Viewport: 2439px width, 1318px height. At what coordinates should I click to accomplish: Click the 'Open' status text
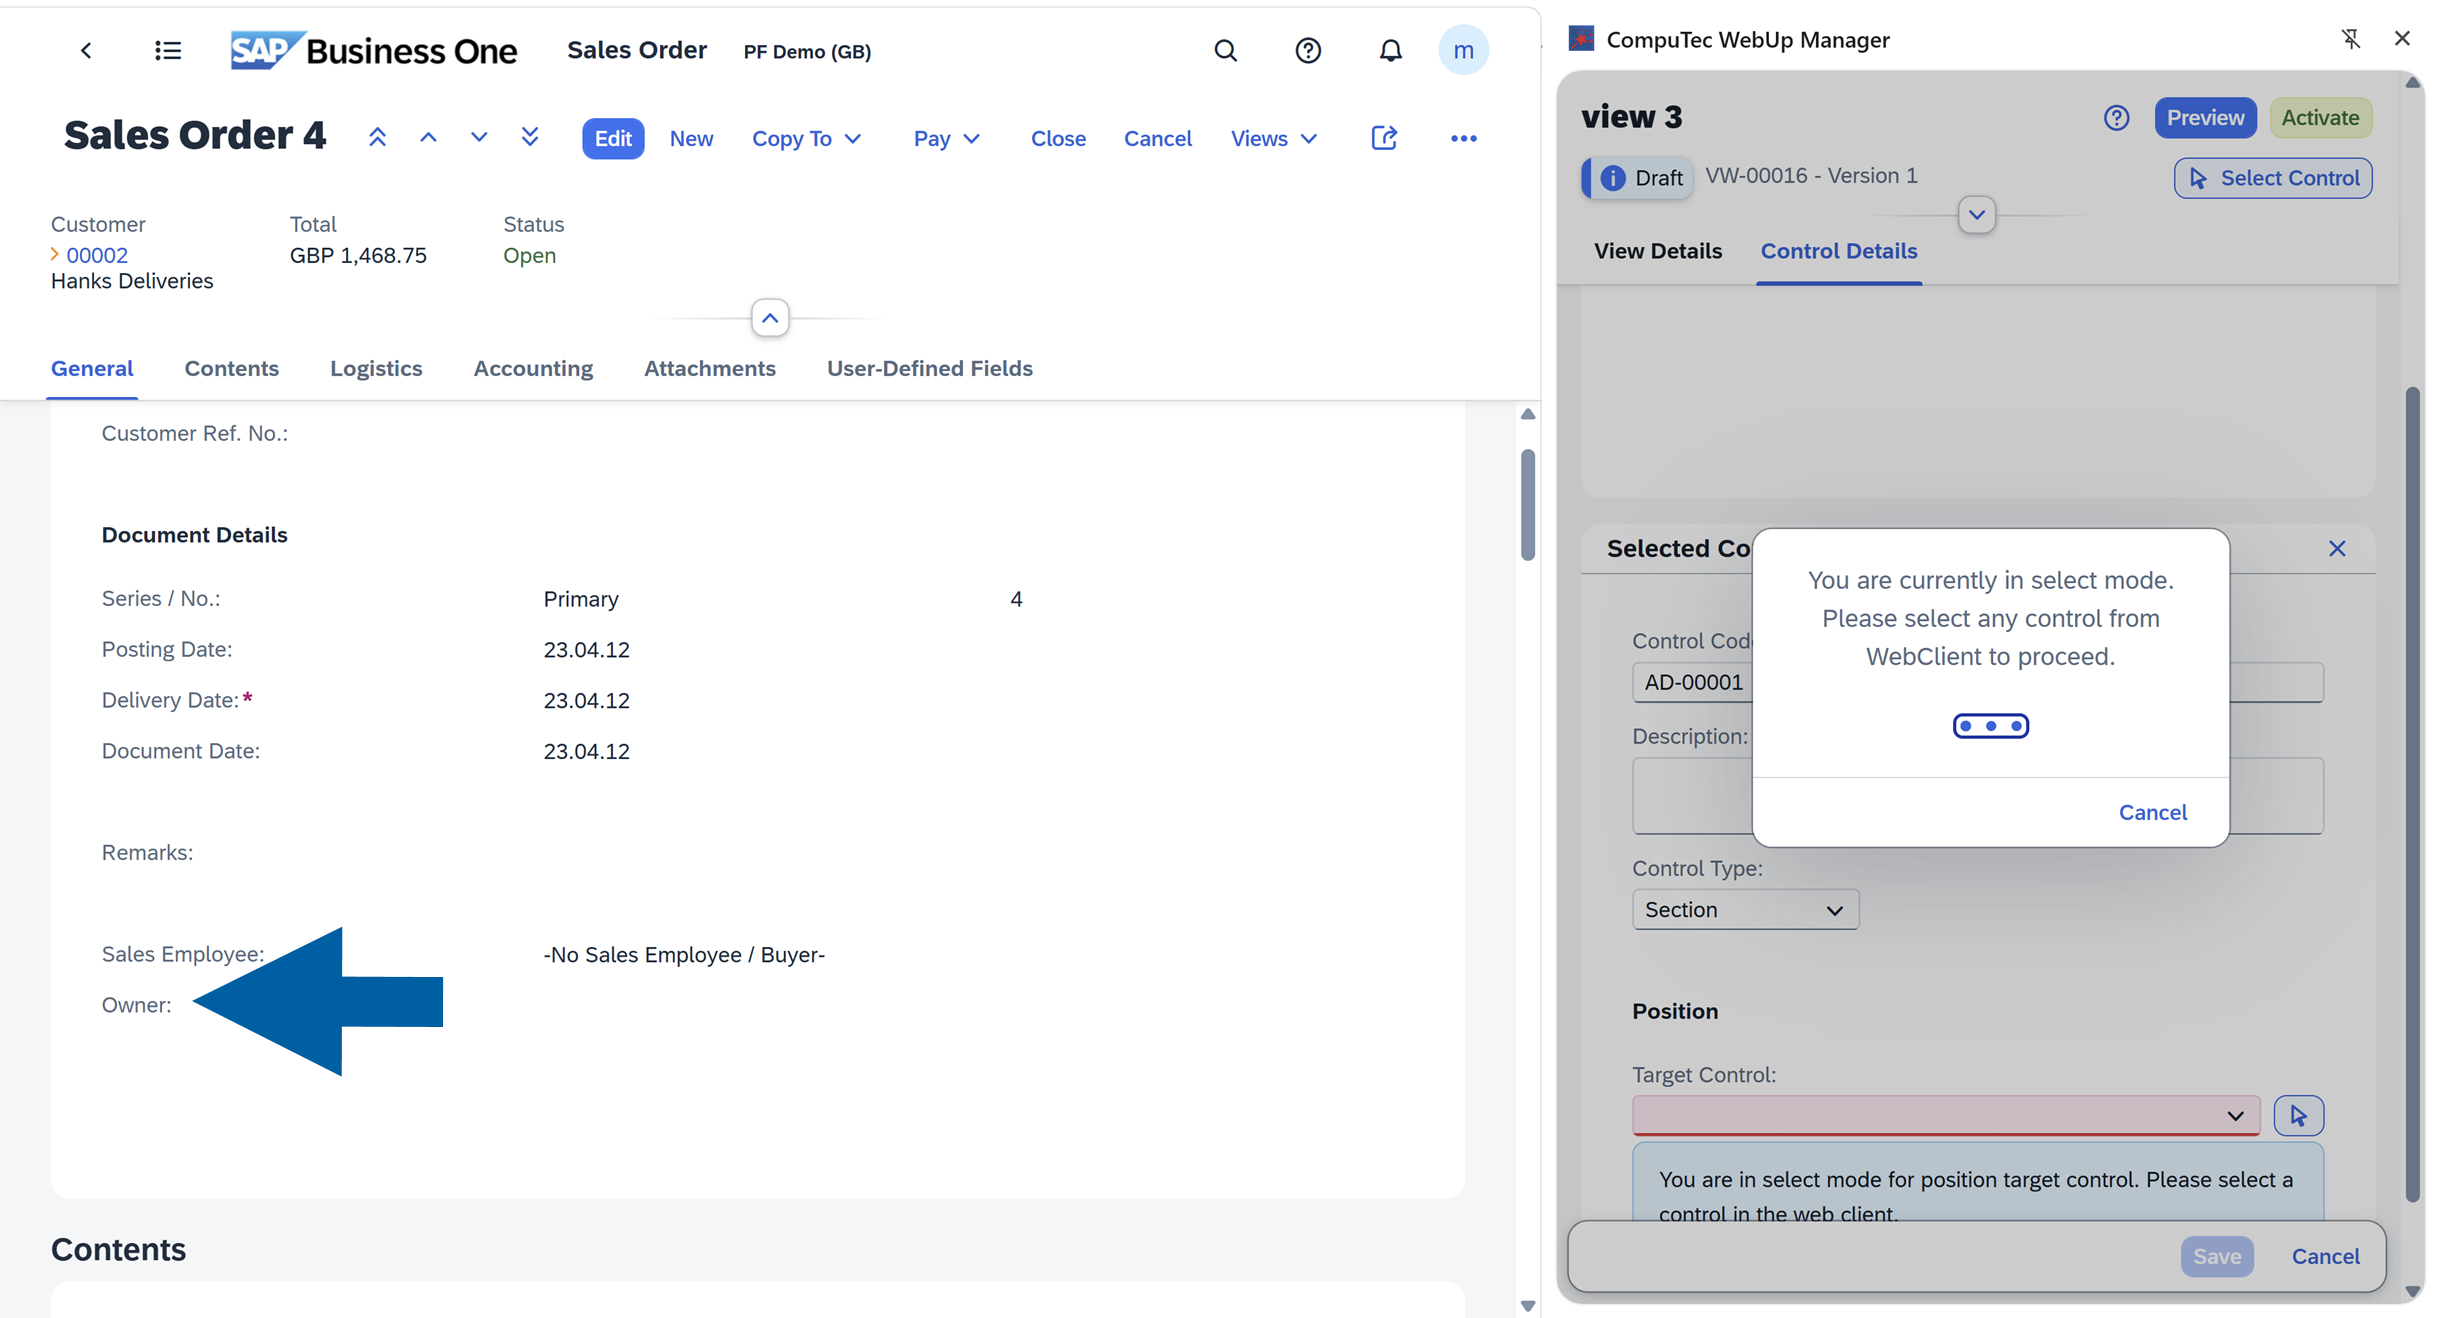(x=529, y=255)
